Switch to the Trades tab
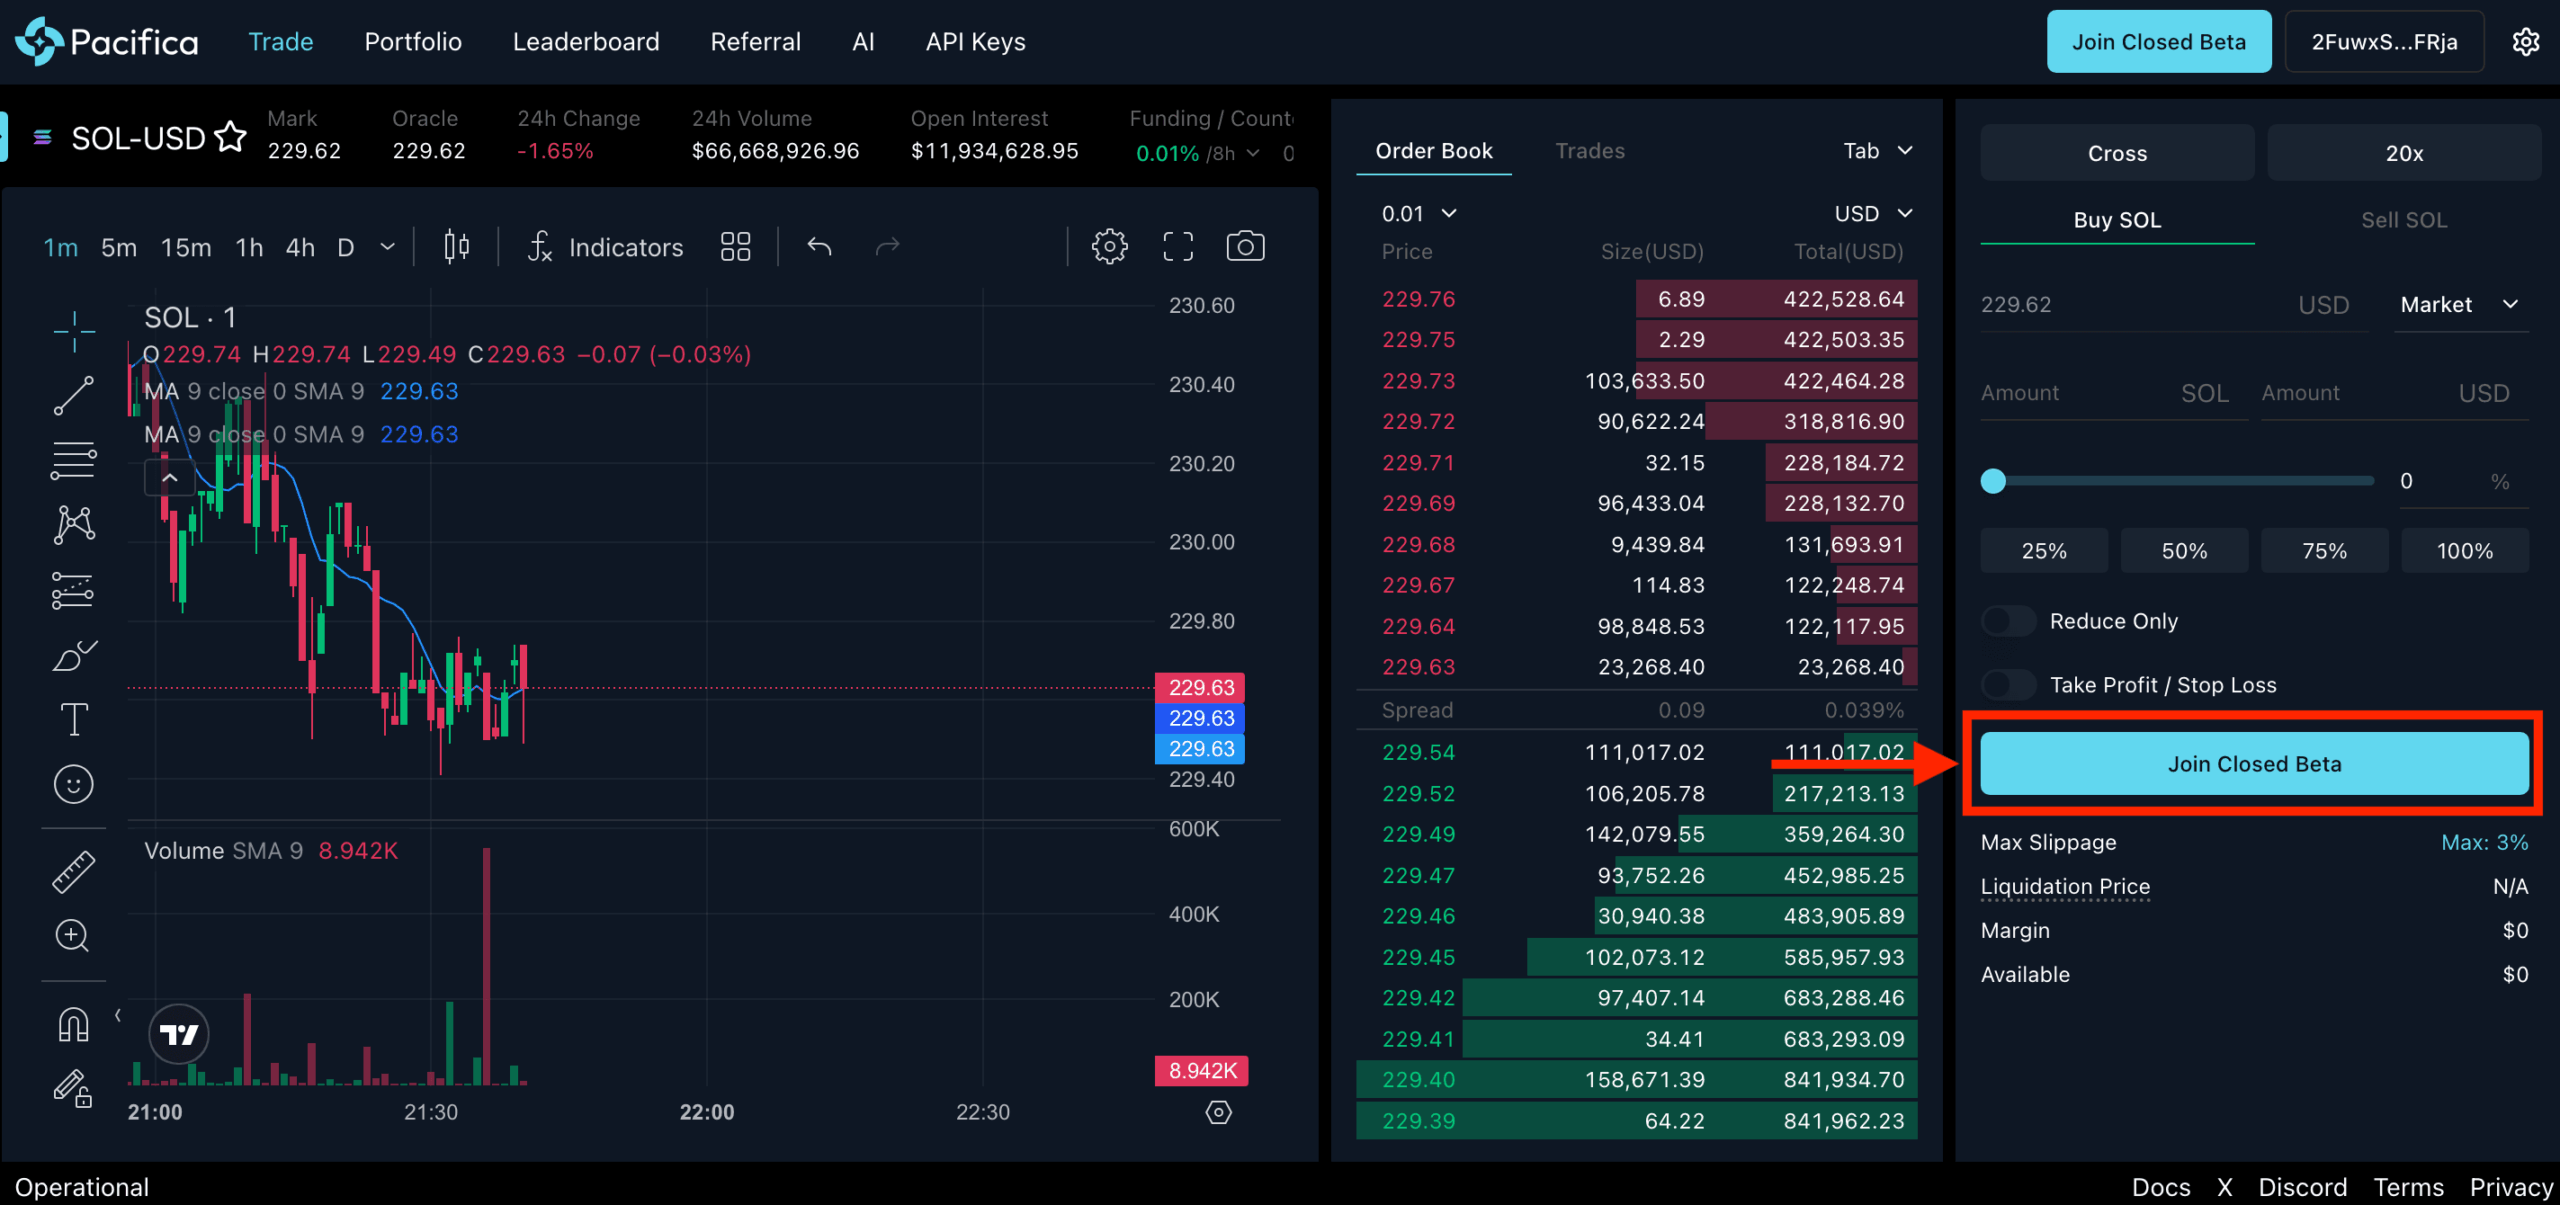This screenshot has height=1205, width=2560. (1589, 150)
